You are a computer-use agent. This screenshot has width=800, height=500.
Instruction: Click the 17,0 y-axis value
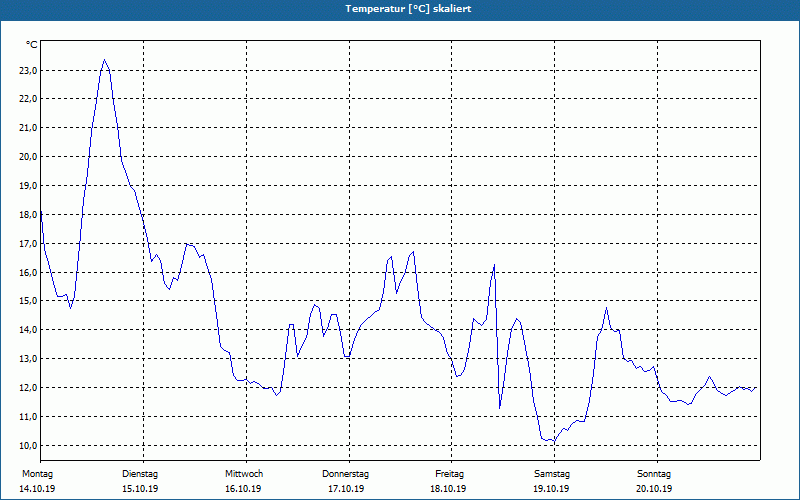pyautogui.click(x=28, y=243)
